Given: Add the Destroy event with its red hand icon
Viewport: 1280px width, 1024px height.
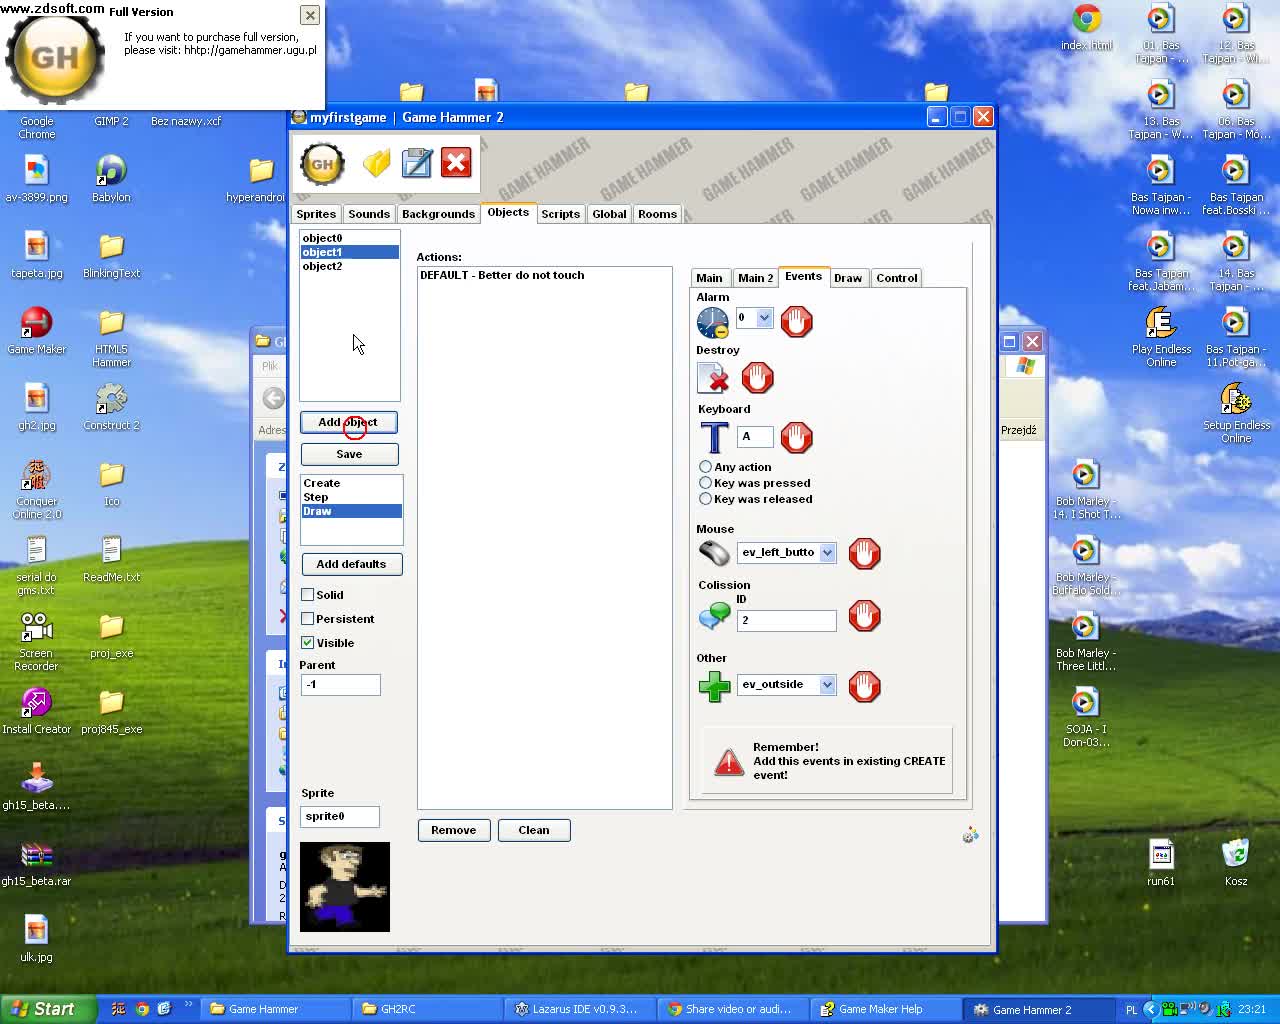Looking at the screenshot, I should 758,377.
